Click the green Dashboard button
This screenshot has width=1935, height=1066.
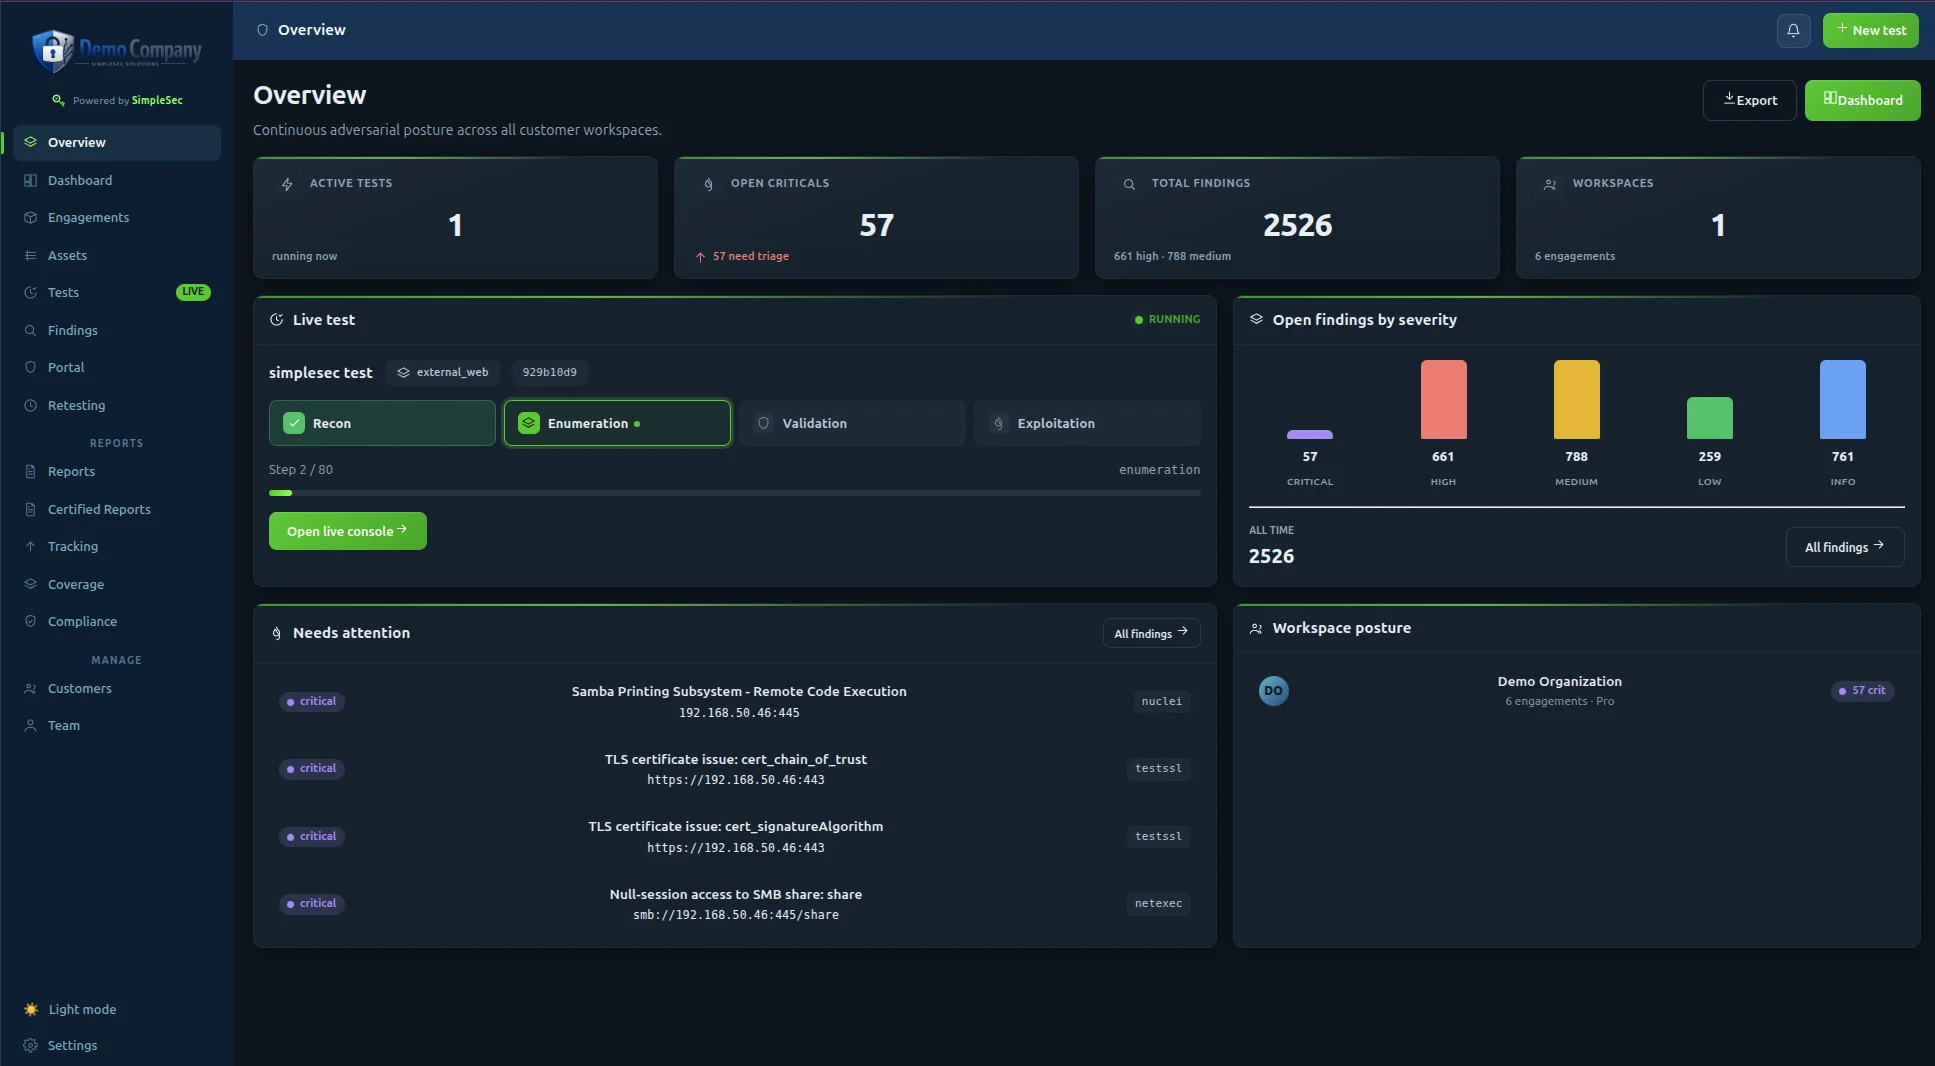tap(1862, 100)
